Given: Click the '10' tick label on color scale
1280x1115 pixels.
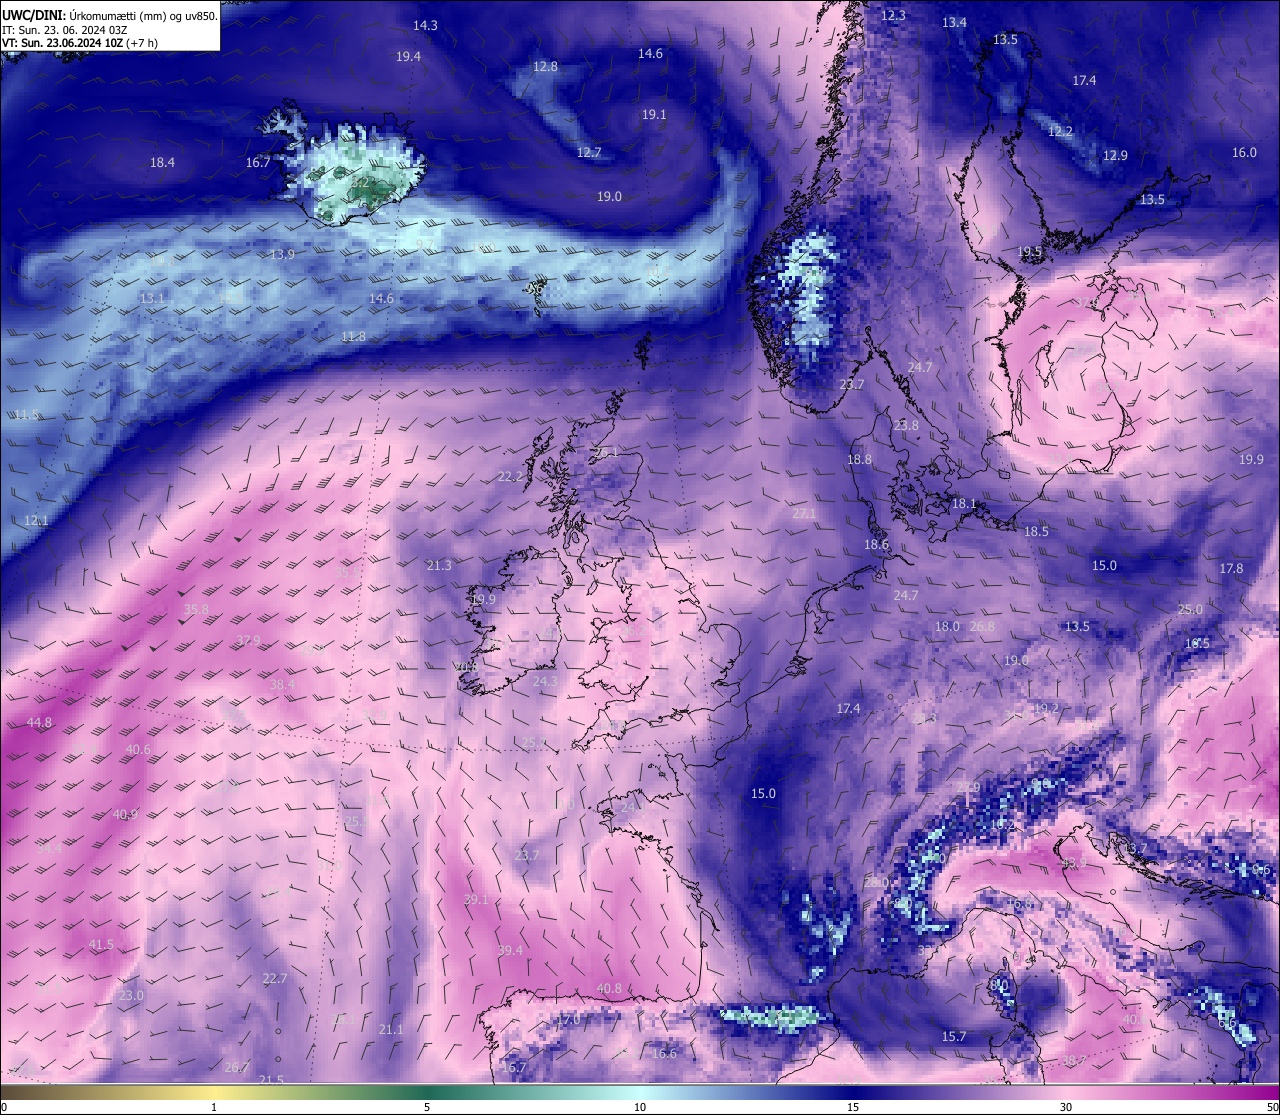Looking at the screenshot, I should click(640, 1107).
